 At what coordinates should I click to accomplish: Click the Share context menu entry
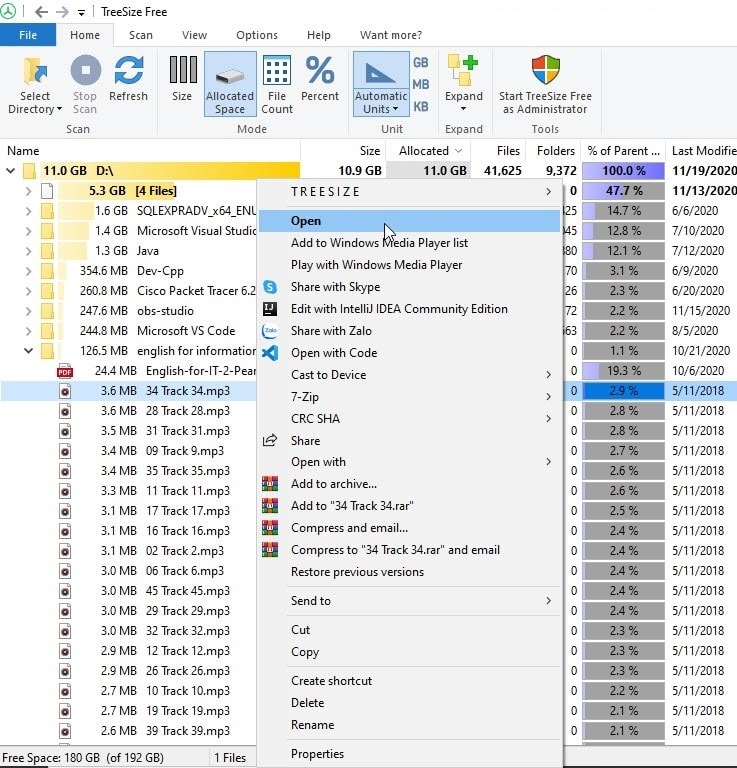[409, 441]
